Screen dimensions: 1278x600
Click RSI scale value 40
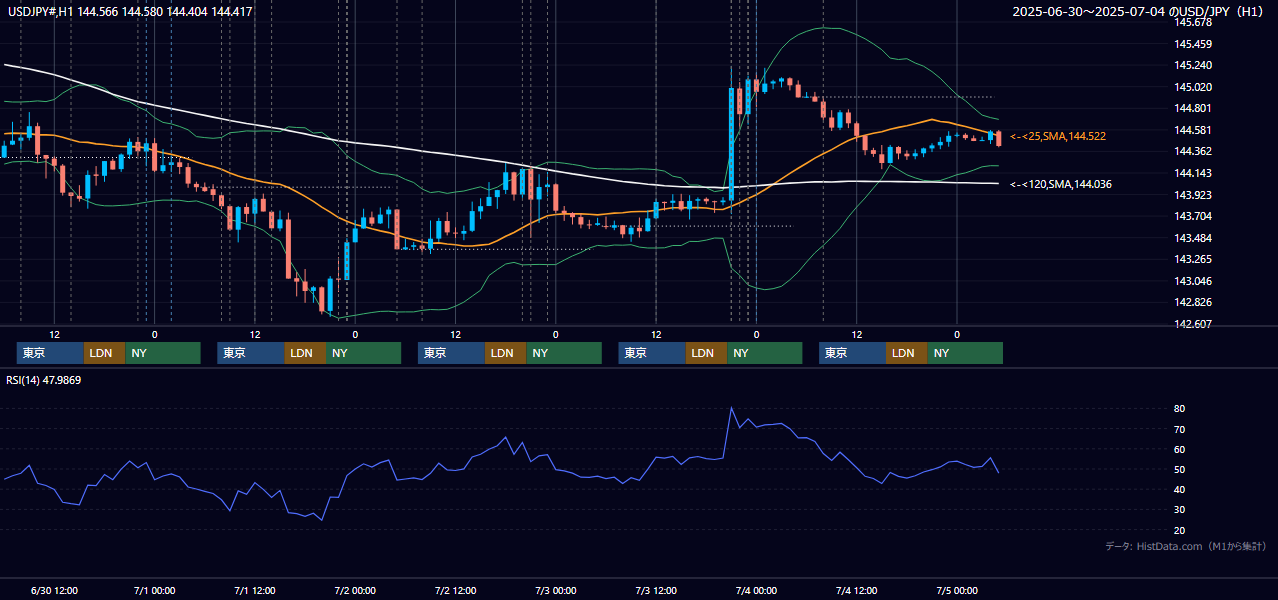click(1179, 490)
